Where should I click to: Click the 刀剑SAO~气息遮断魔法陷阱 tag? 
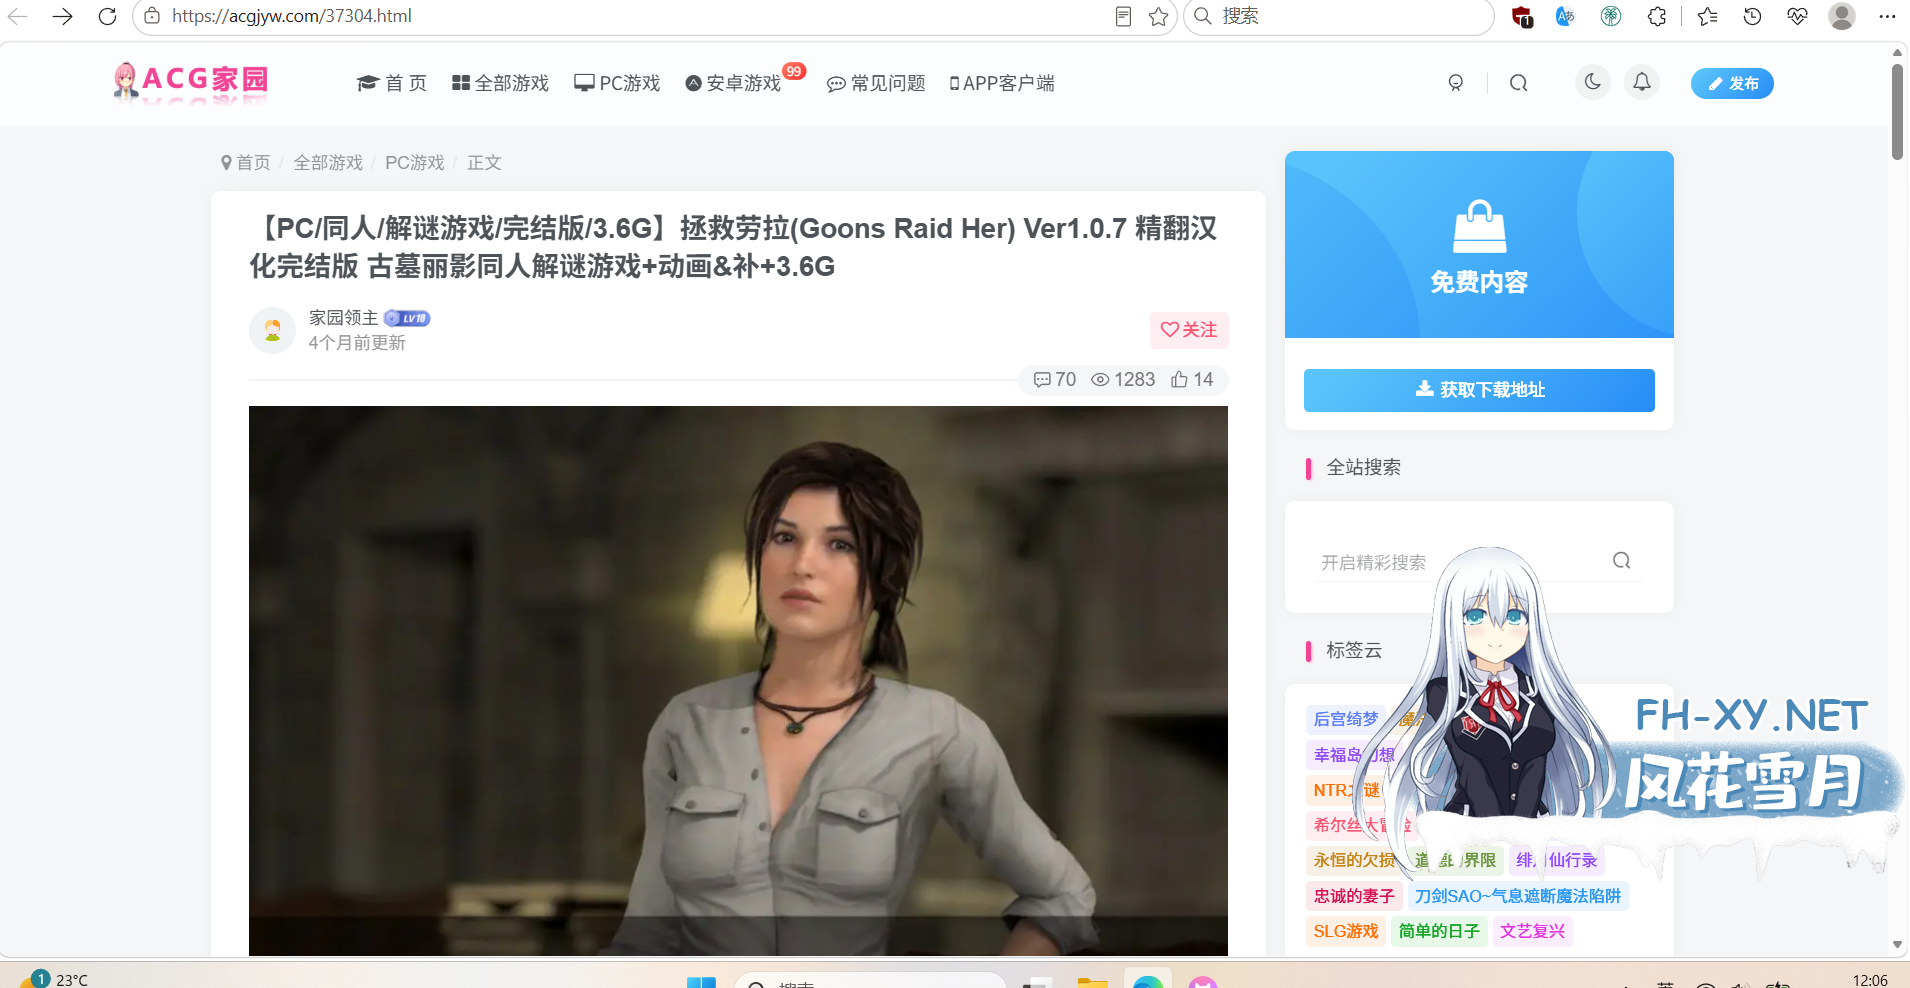tap(1518, 896)
